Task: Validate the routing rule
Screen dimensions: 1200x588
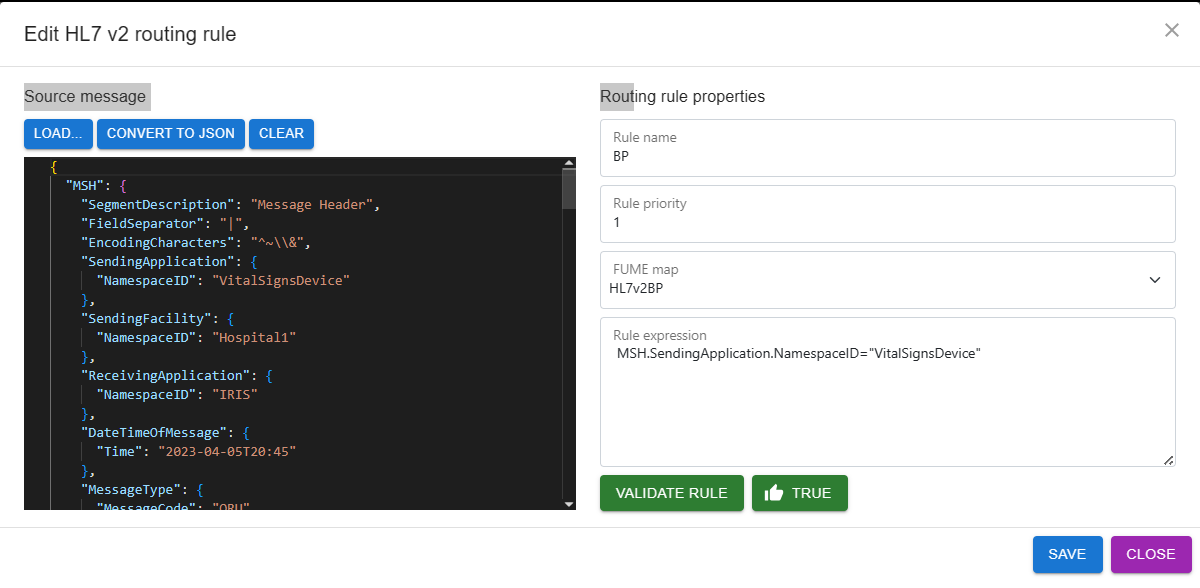Action: click(x=671, y=492)
